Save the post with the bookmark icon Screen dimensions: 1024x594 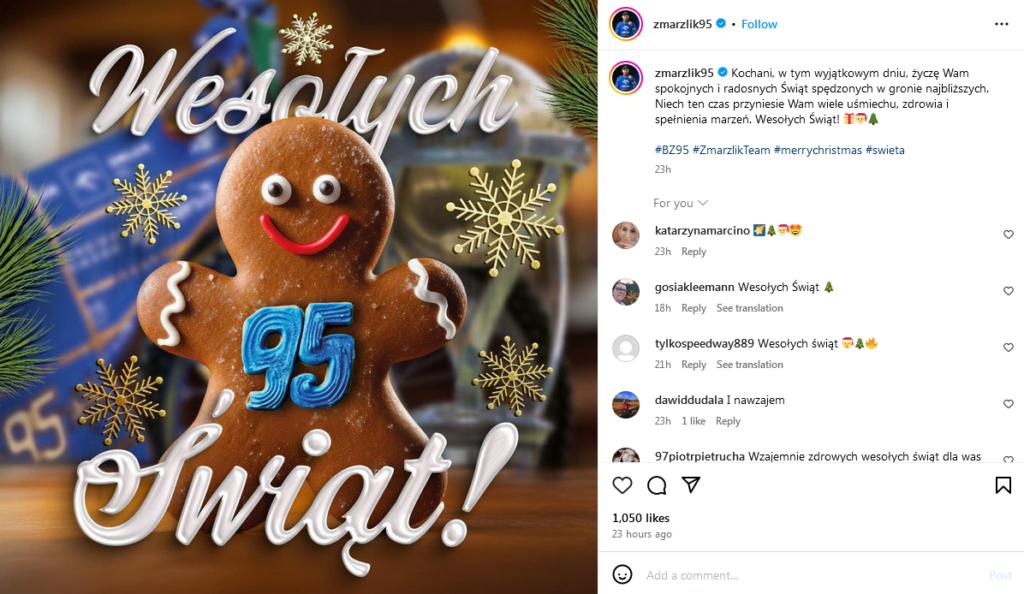(x=1003, y=485)
